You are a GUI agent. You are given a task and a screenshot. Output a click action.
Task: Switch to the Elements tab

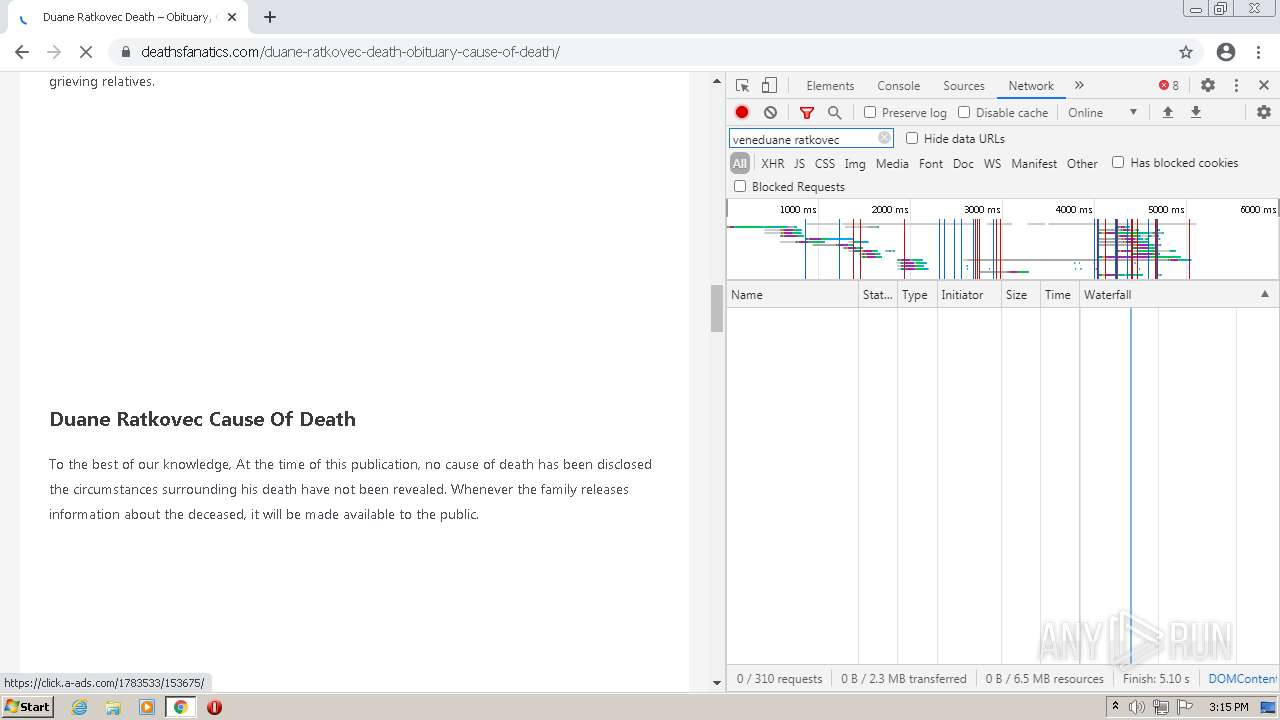coord(830,86)
